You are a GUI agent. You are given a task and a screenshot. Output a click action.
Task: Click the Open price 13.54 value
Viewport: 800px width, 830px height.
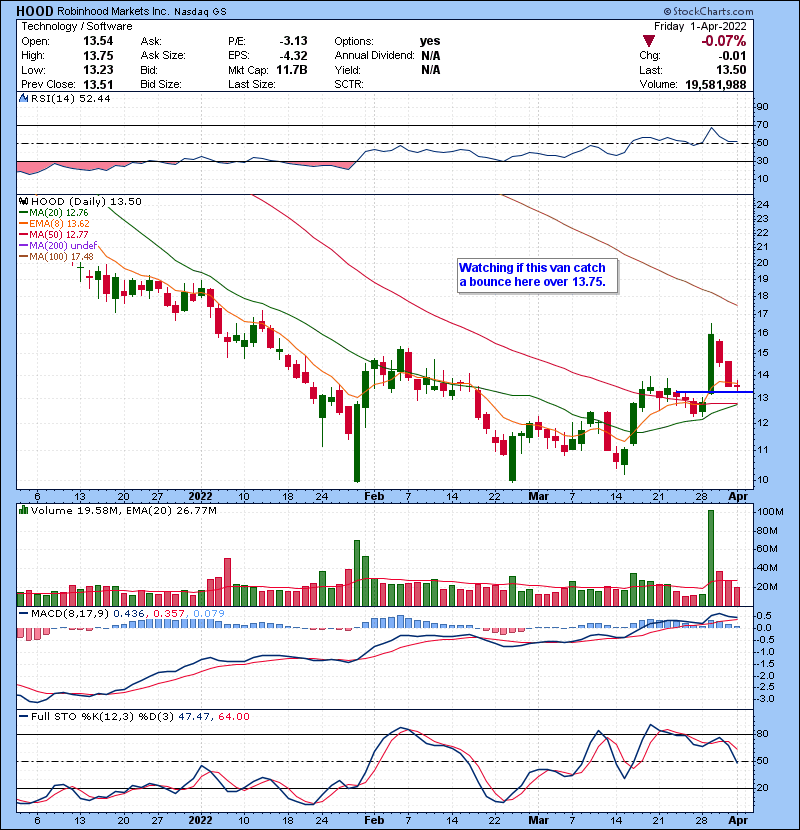point(98,41)
